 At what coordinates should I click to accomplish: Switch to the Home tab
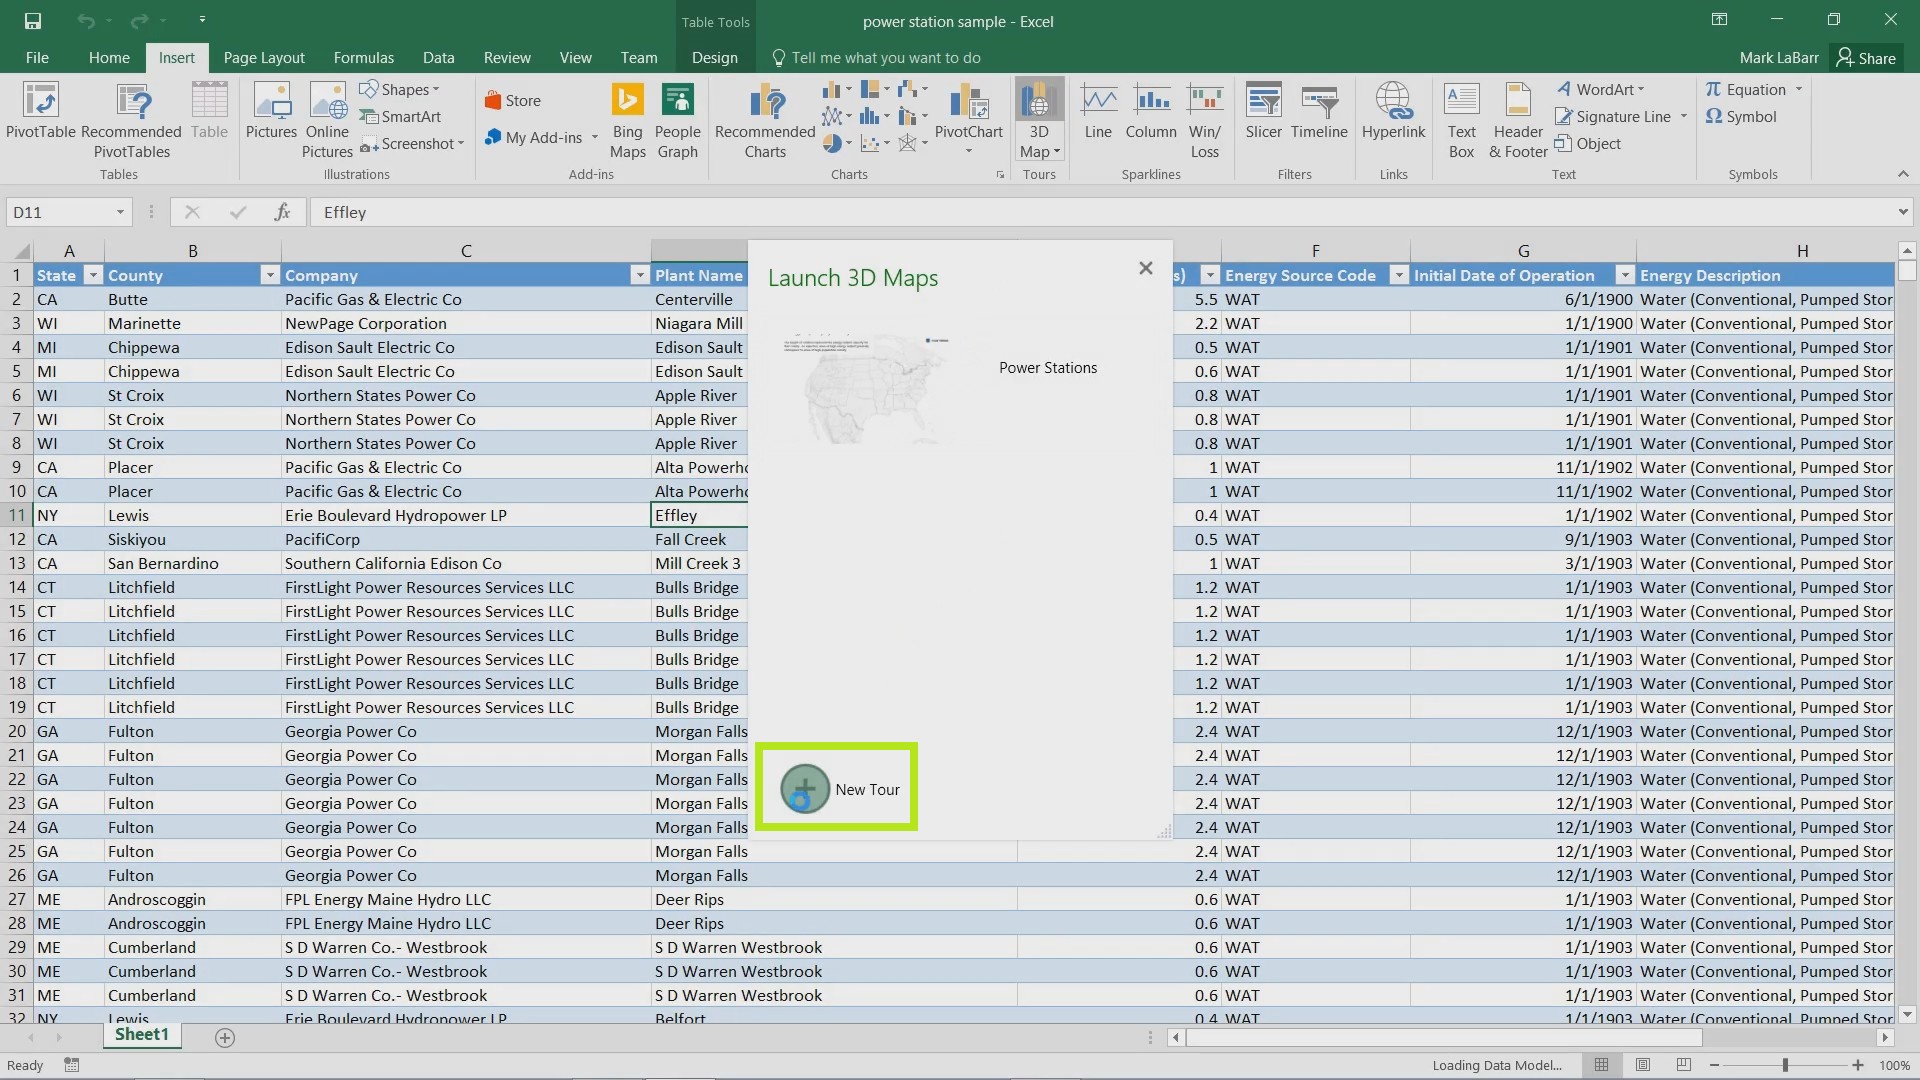[x=109, y=58]
